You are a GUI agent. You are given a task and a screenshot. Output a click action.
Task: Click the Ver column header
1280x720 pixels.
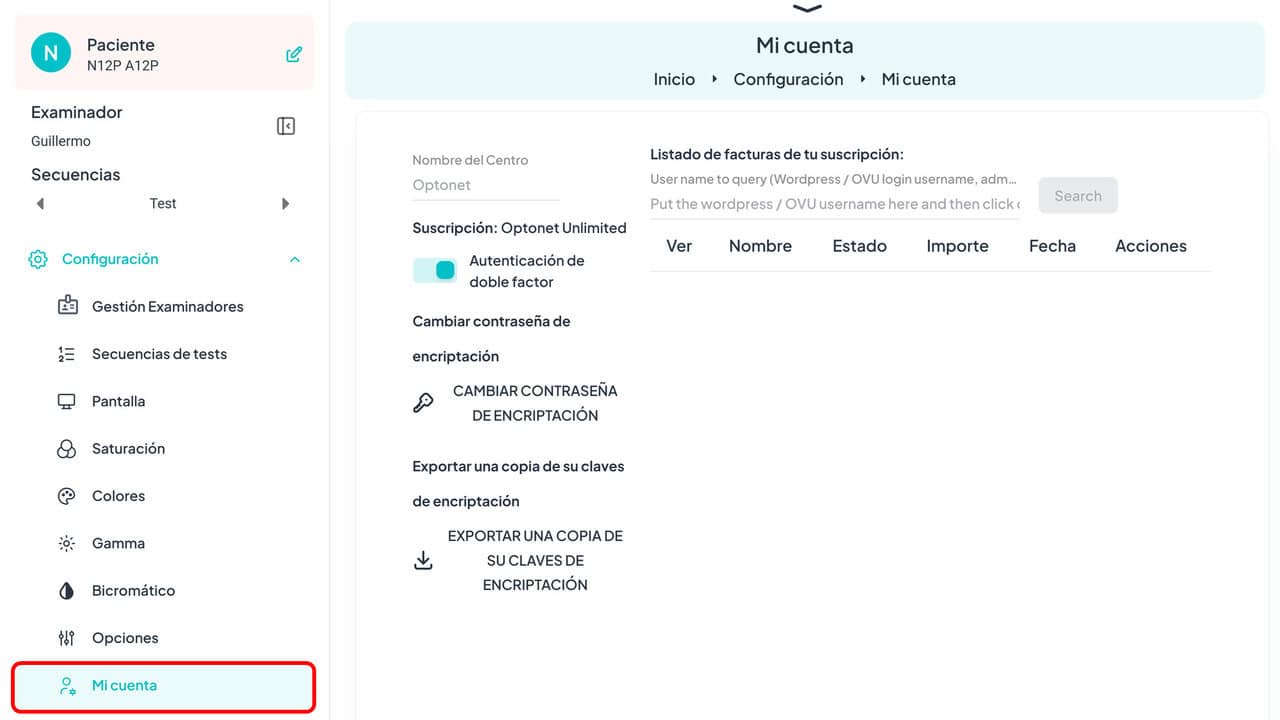pos(679,246)
